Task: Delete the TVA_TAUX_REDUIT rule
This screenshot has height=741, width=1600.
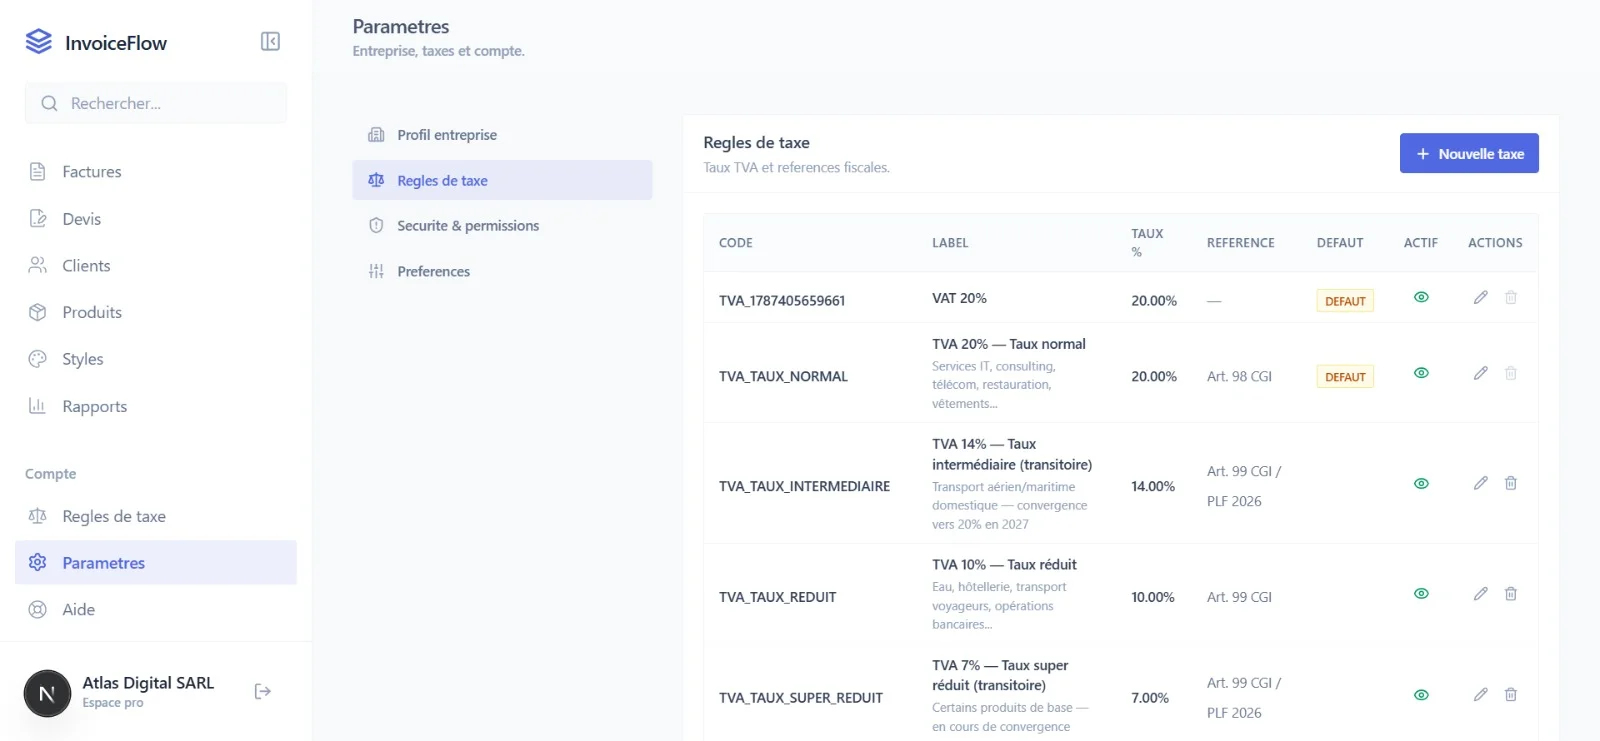Action: (x=1511, y=594)
